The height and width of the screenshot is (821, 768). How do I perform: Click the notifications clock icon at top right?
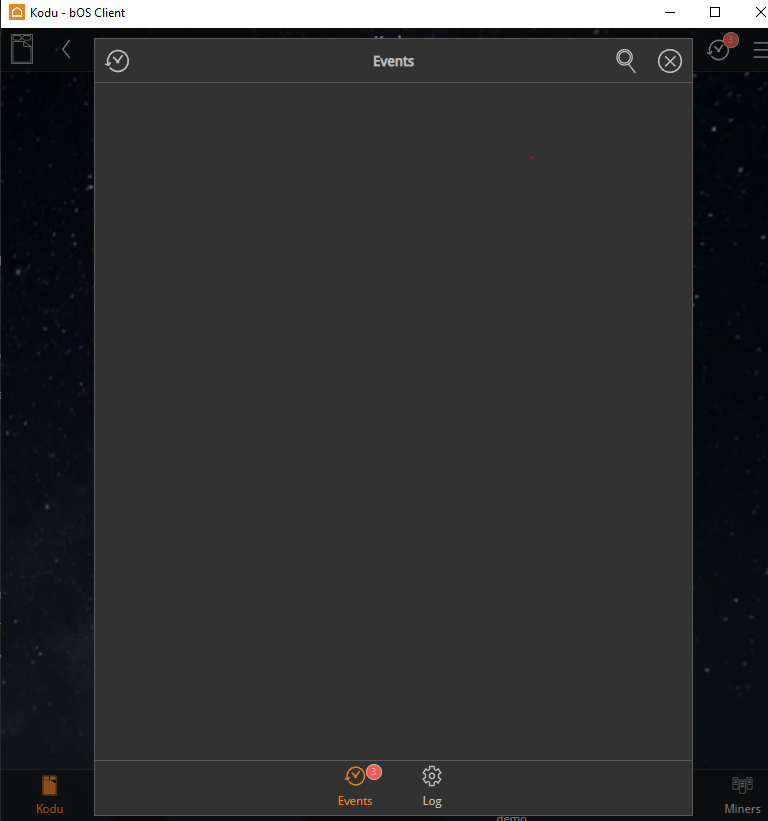[718, 49]
